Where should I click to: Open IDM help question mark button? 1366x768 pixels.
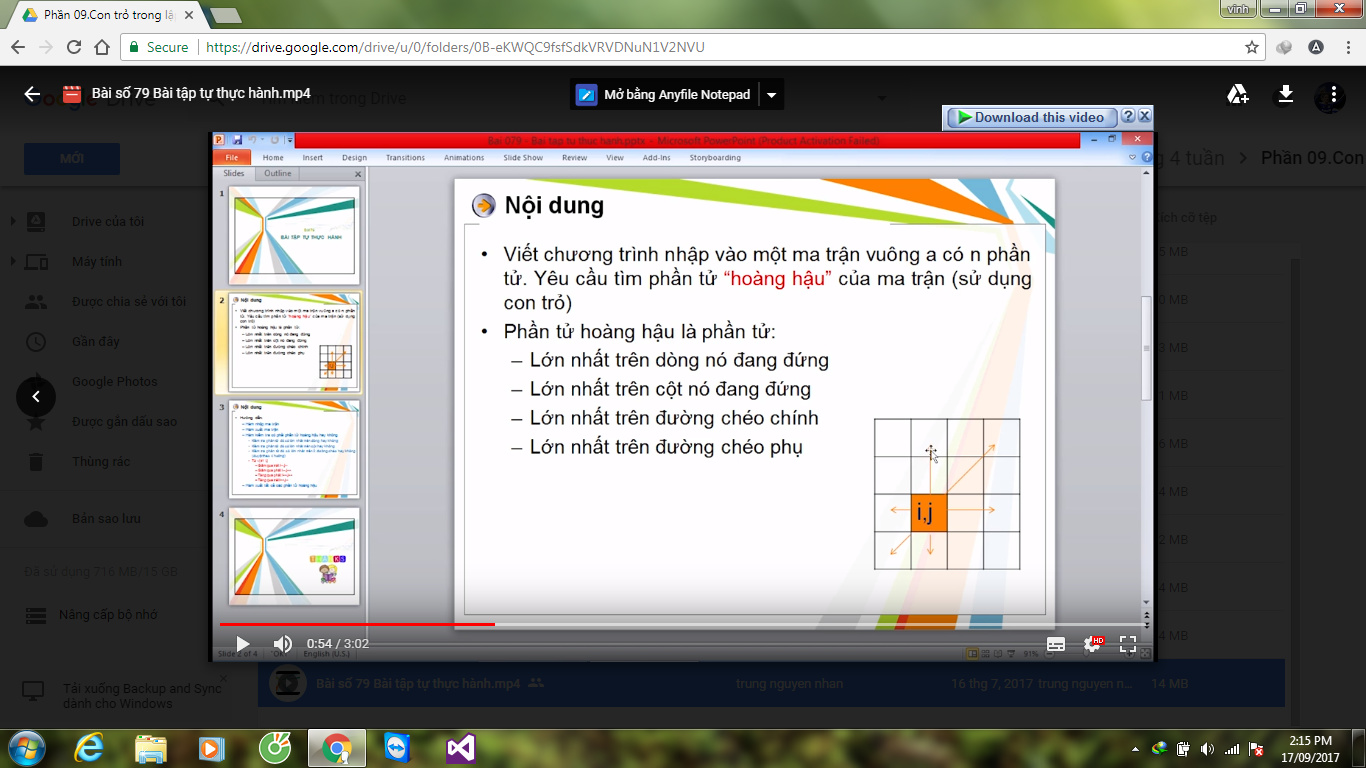(1128, 117)
